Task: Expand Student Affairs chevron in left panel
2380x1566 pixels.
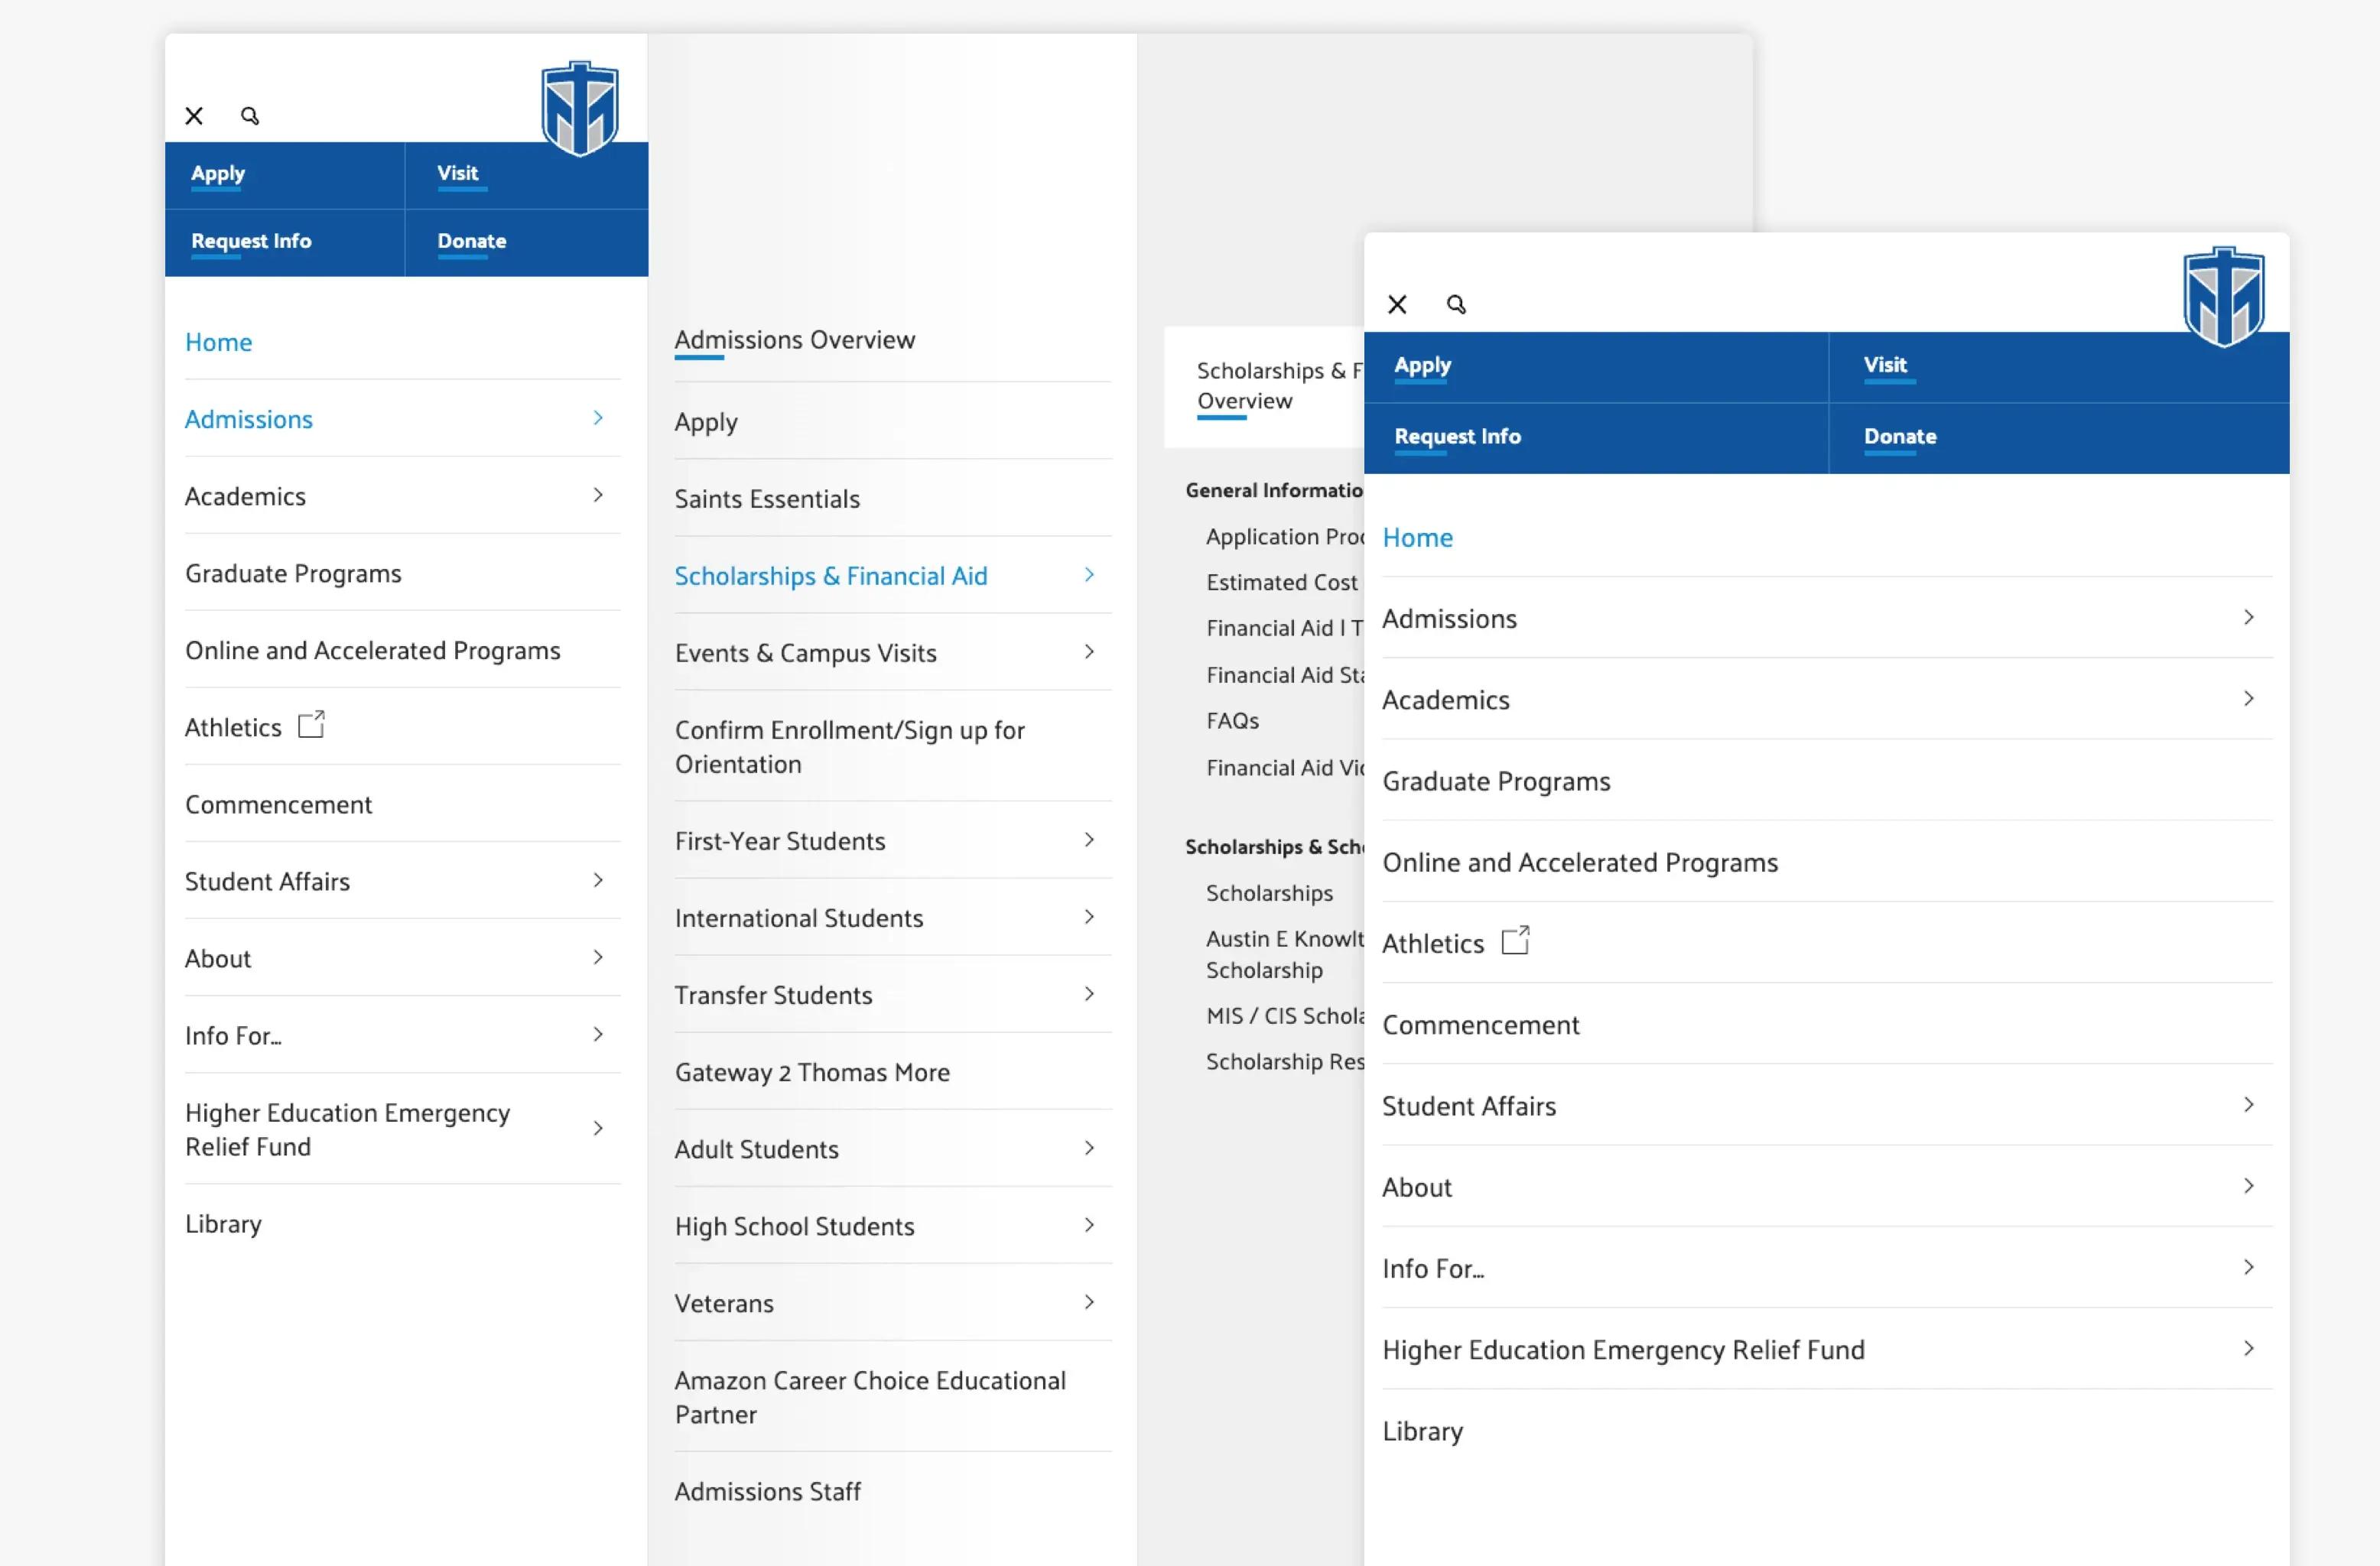Action: (x=598, y=880)
